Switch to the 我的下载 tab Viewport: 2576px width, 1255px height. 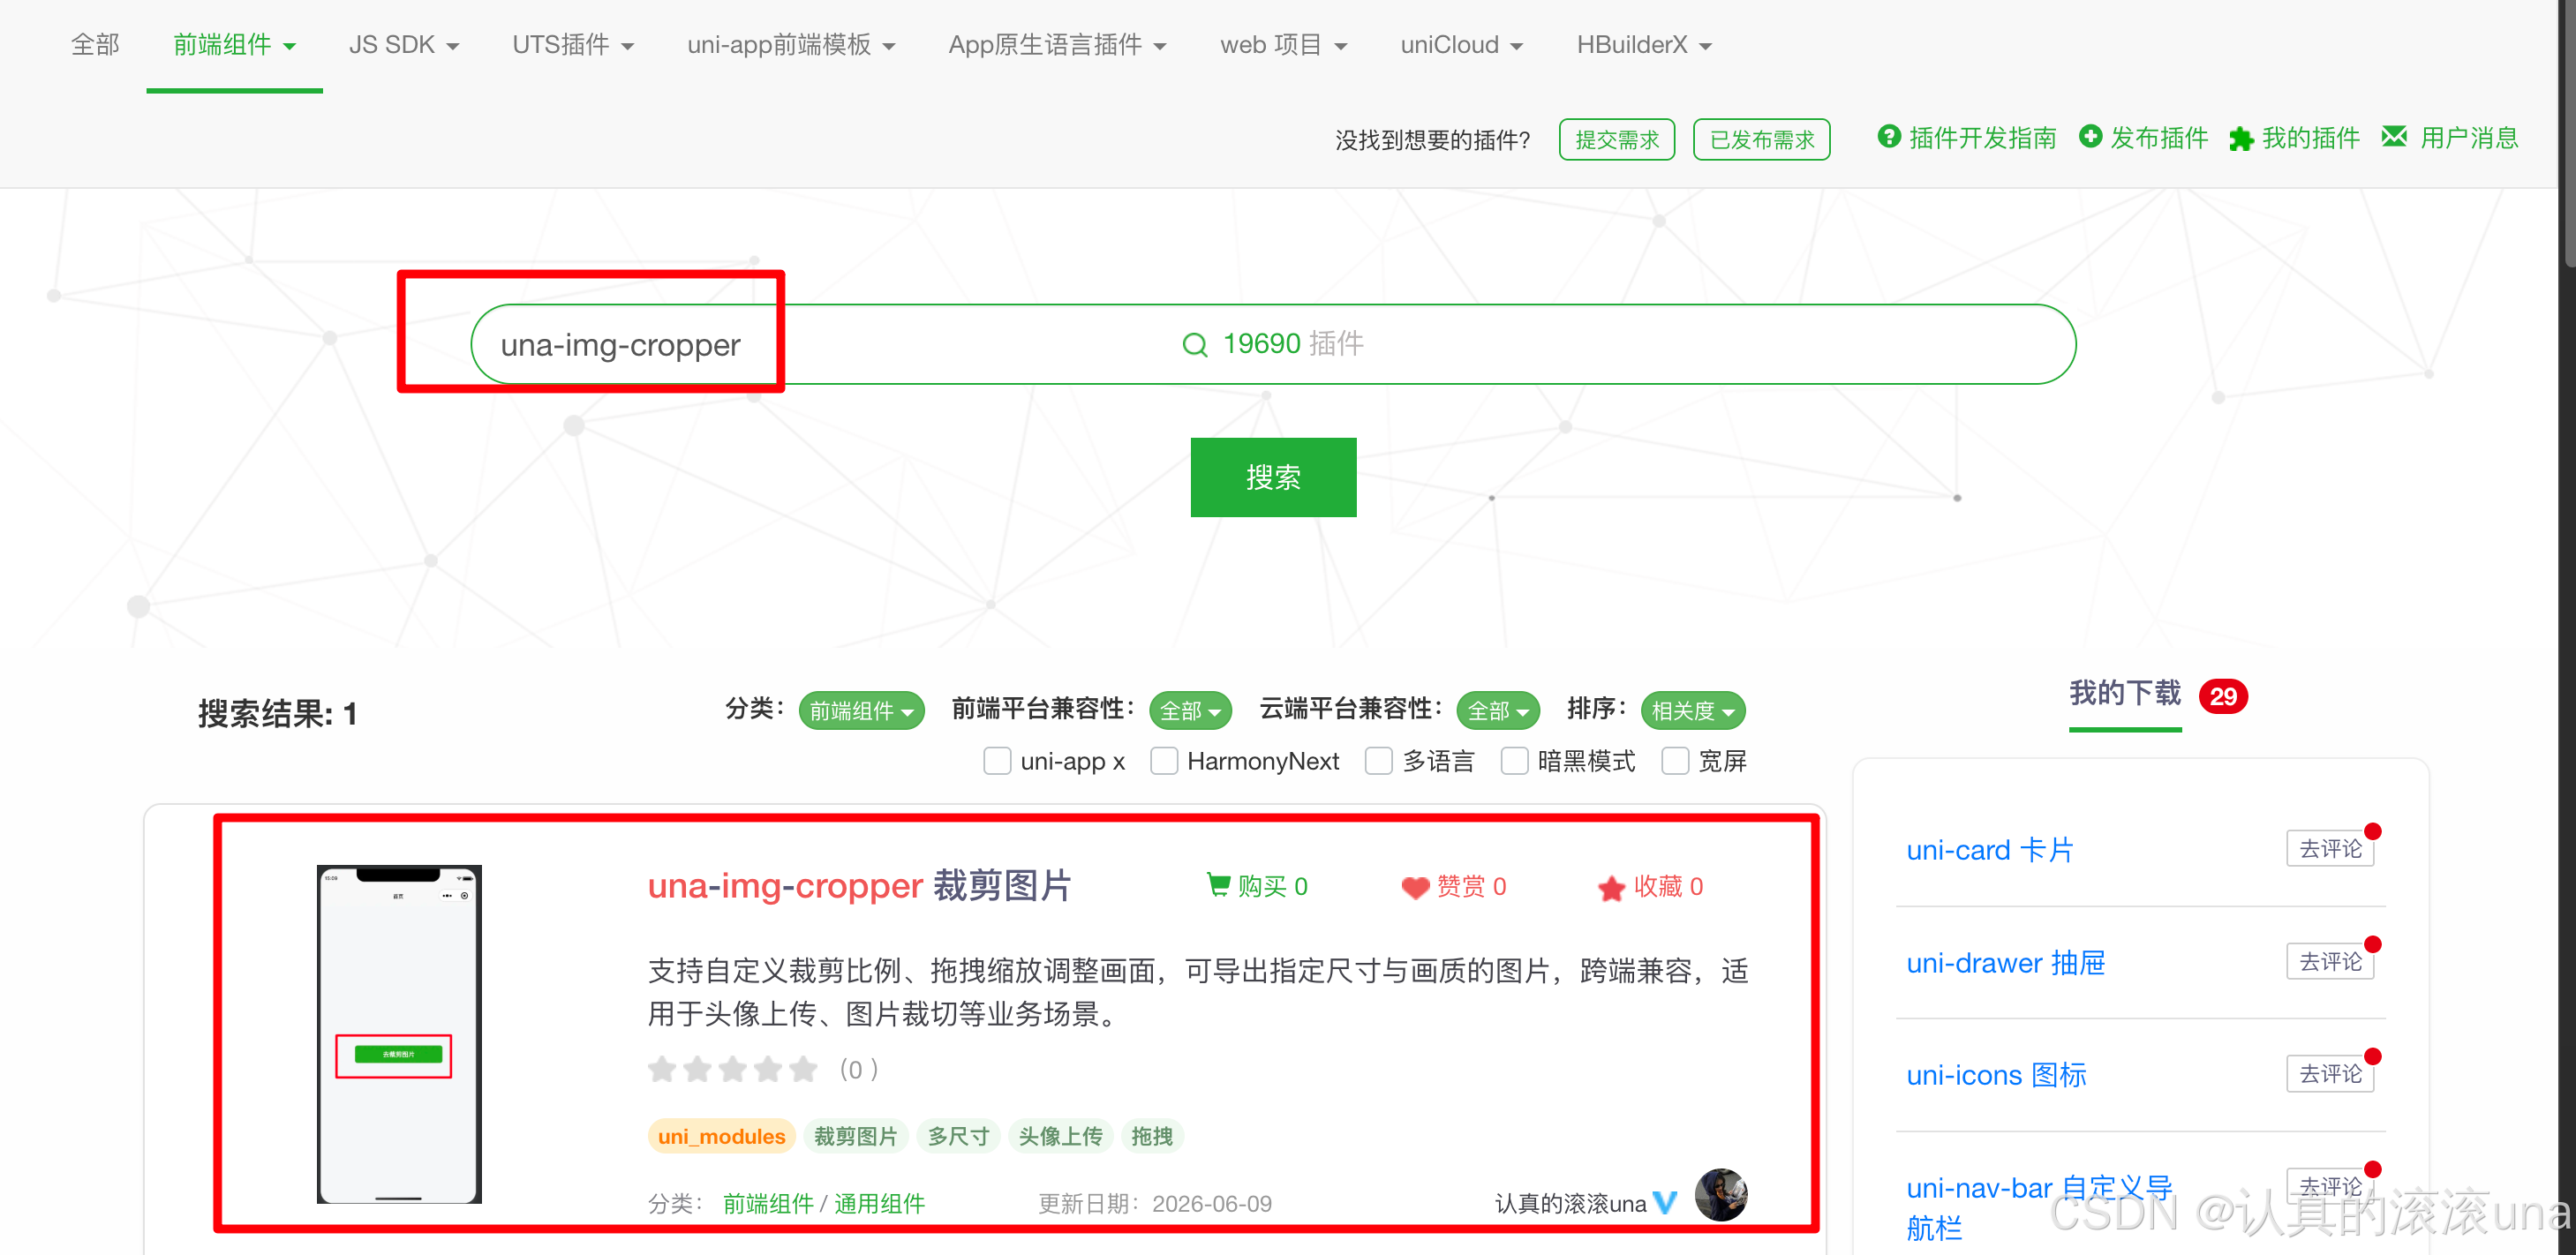(x=2125, y=693)
